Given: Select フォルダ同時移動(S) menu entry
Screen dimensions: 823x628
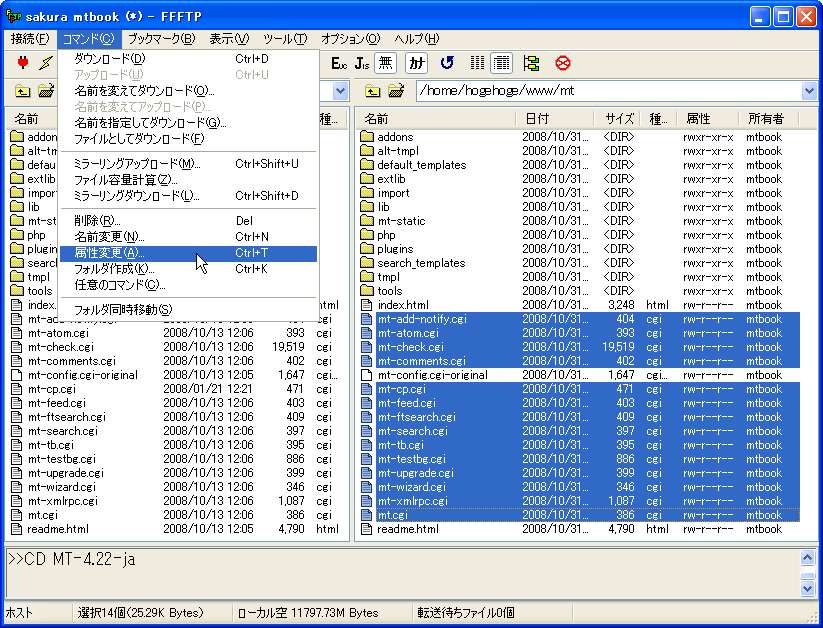Looking at the screenshot, I should click(188, 310).
